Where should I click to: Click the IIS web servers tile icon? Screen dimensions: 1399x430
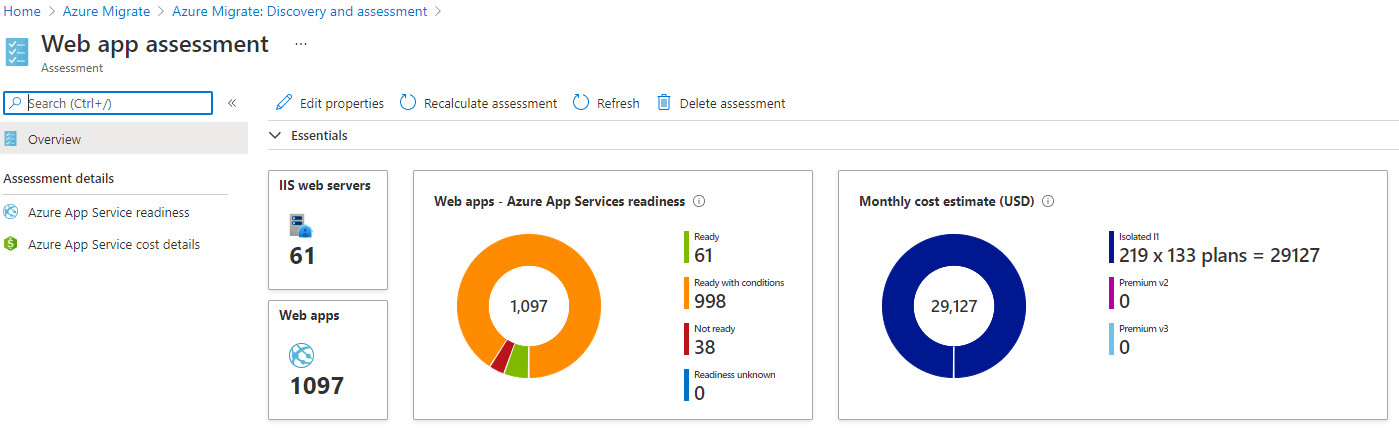pos(300,225)
